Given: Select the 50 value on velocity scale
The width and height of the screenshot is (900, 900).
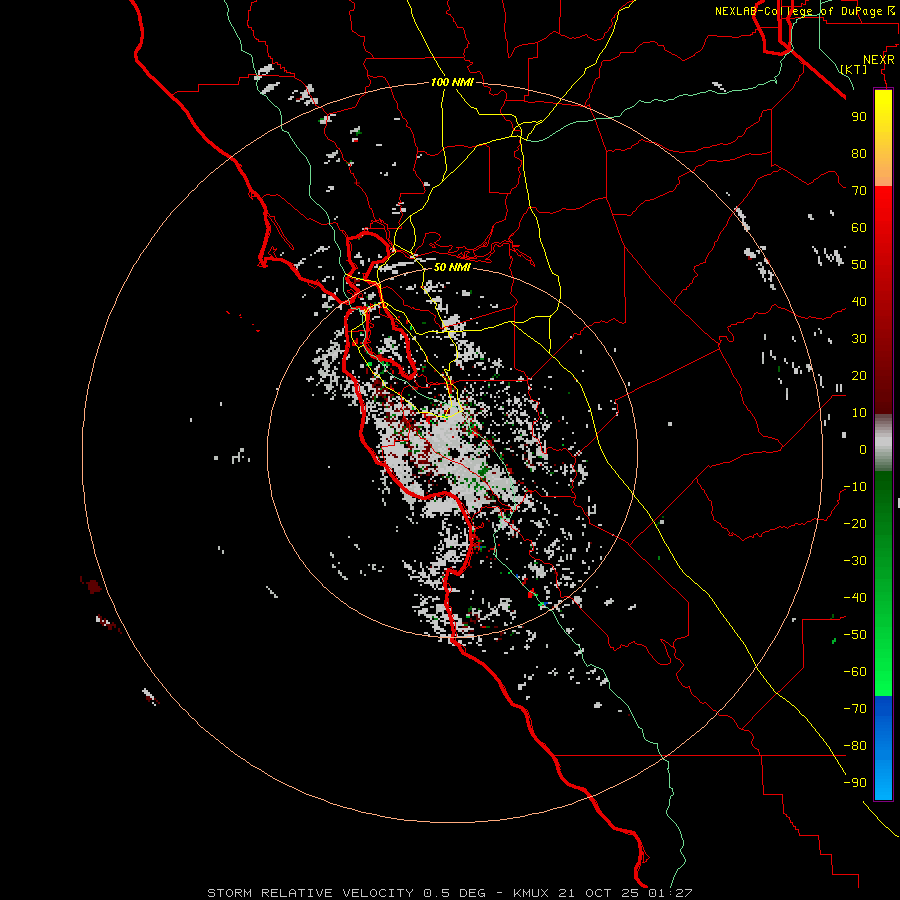Looking at the screenshot, I should [859, 265].
